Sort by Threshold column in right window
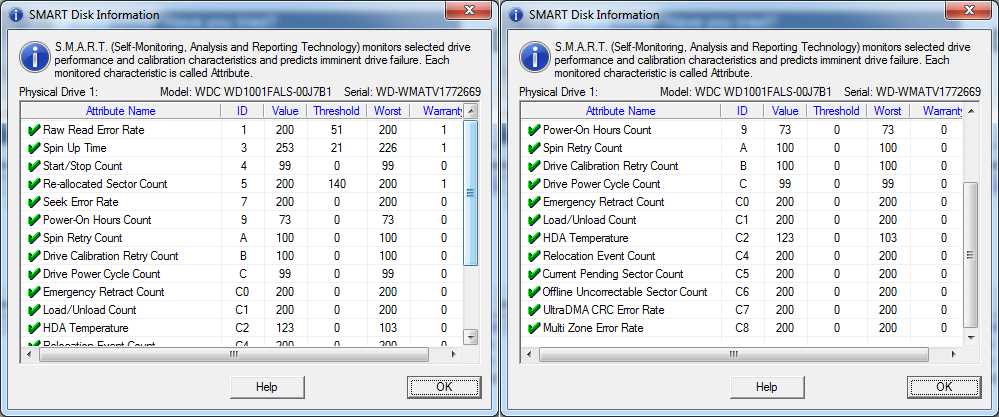 click(x=837, y=111)
